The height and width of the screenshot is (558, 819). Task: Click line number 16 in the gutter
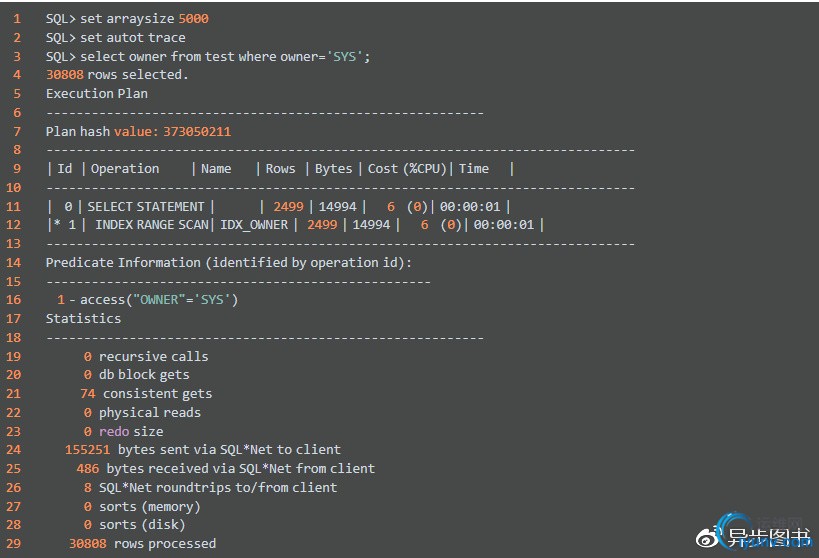tap(17, 300)
